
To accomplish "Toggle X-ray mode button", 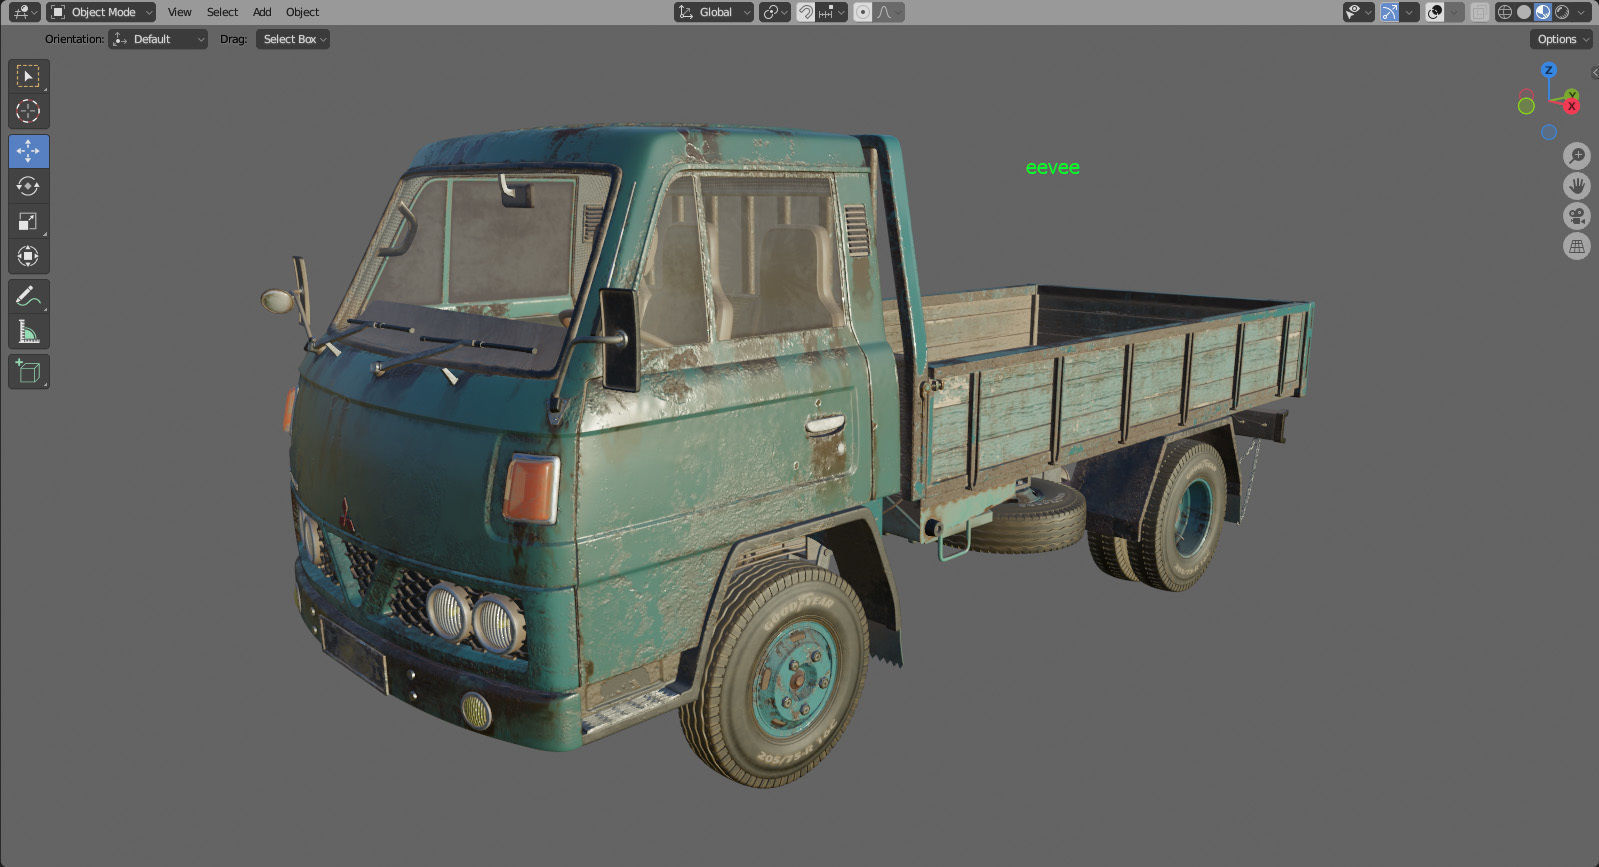I will point(1479,12).
